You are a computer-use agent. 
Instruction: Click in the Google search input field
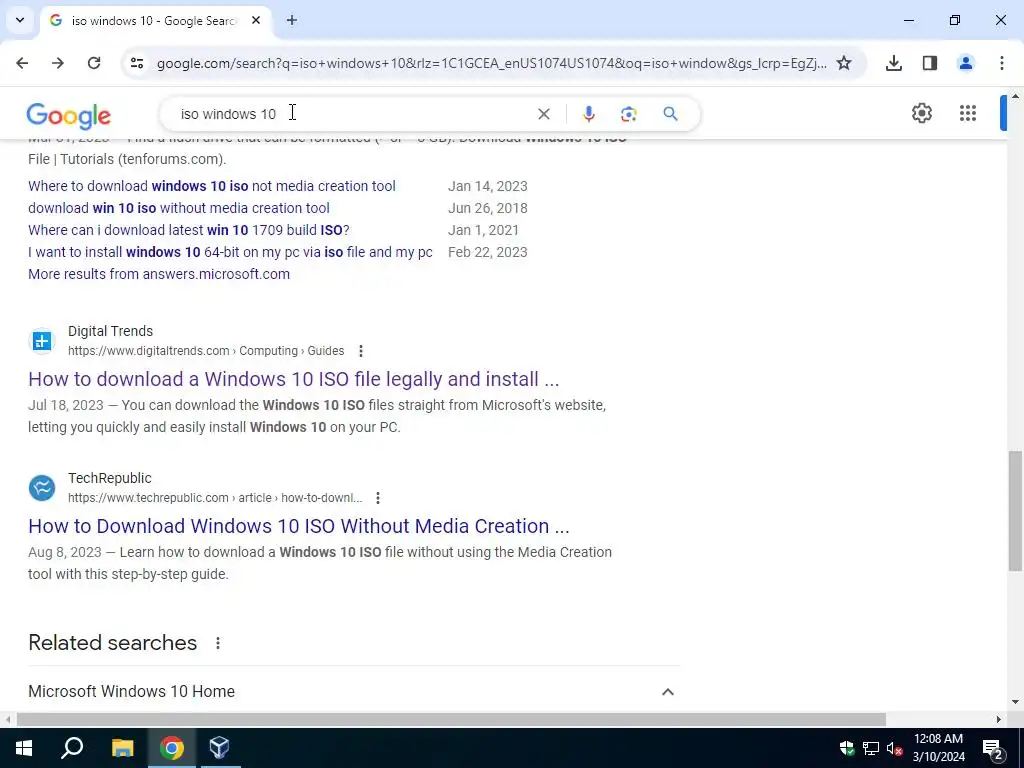(x=353, y=114)
